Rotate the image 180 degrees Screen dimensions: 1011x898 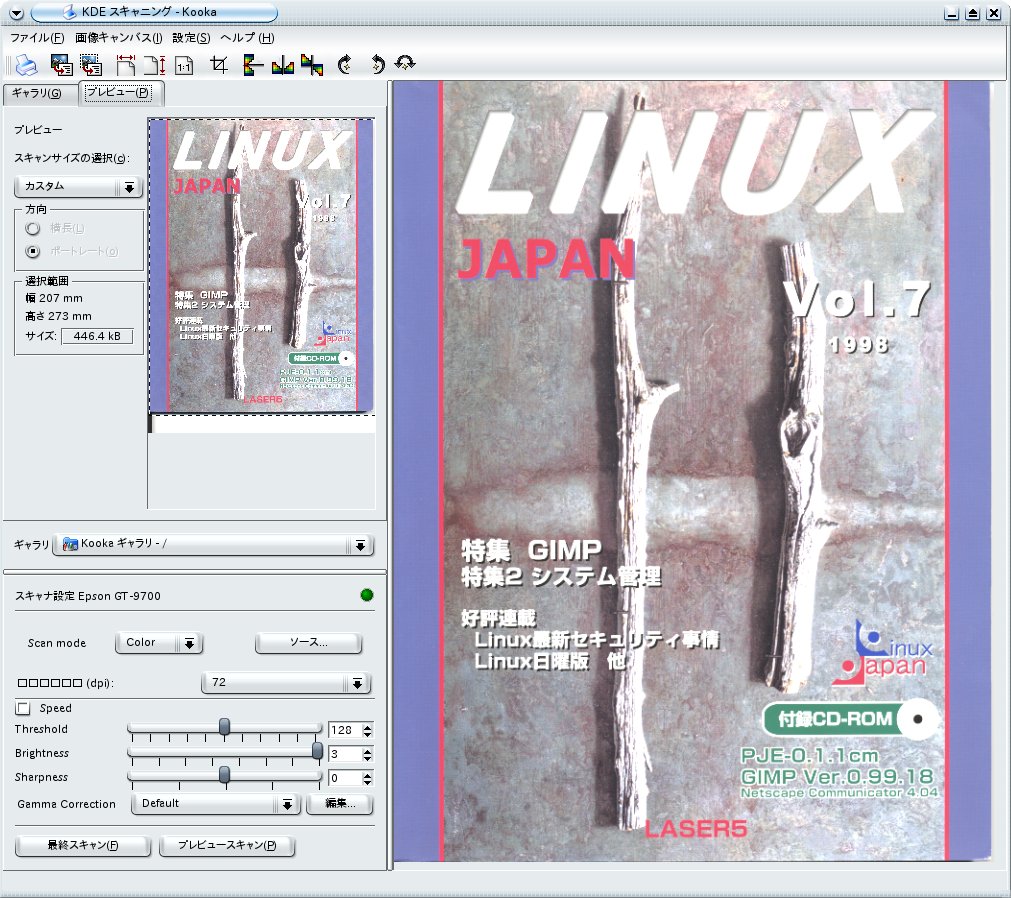click(x=405, y=63)
